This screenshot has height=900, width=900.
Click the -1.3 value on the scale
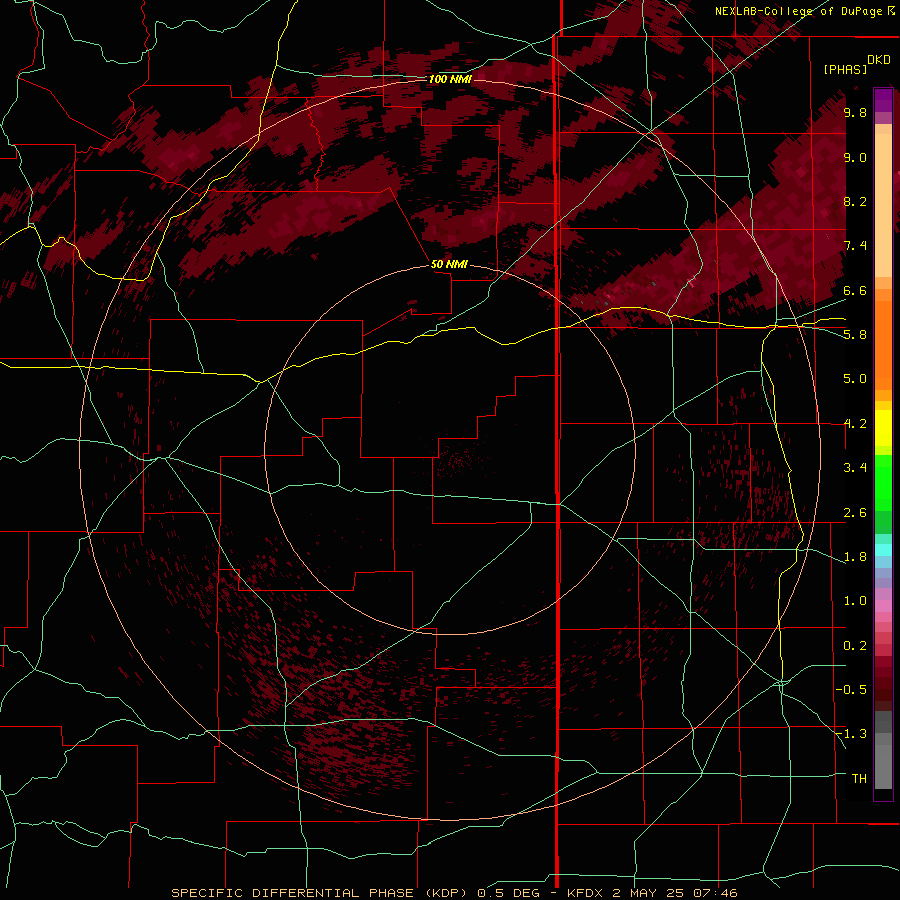coord(851,734)
